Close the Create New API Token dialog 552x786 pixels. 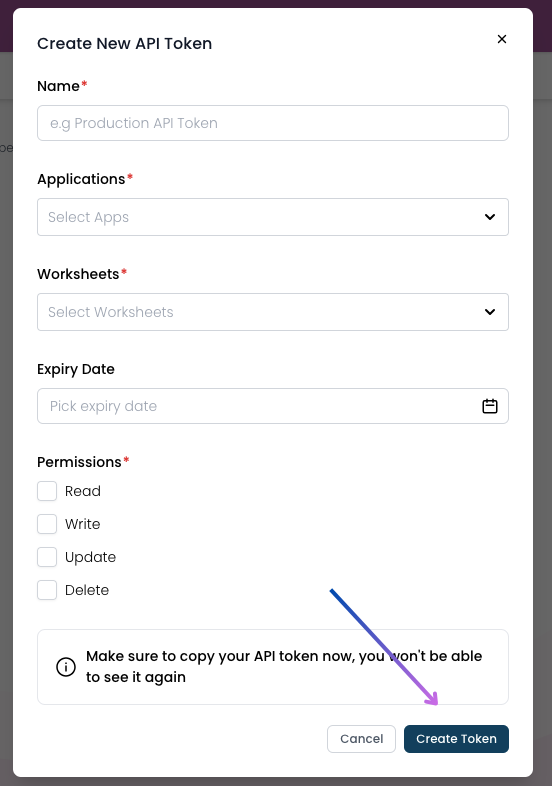(x=501, y=39)
